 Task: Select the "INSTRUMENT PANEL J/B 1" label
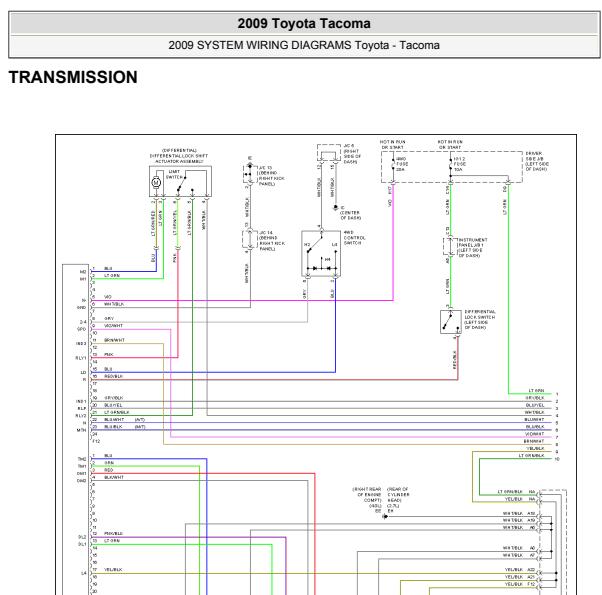tap(473, 242)
